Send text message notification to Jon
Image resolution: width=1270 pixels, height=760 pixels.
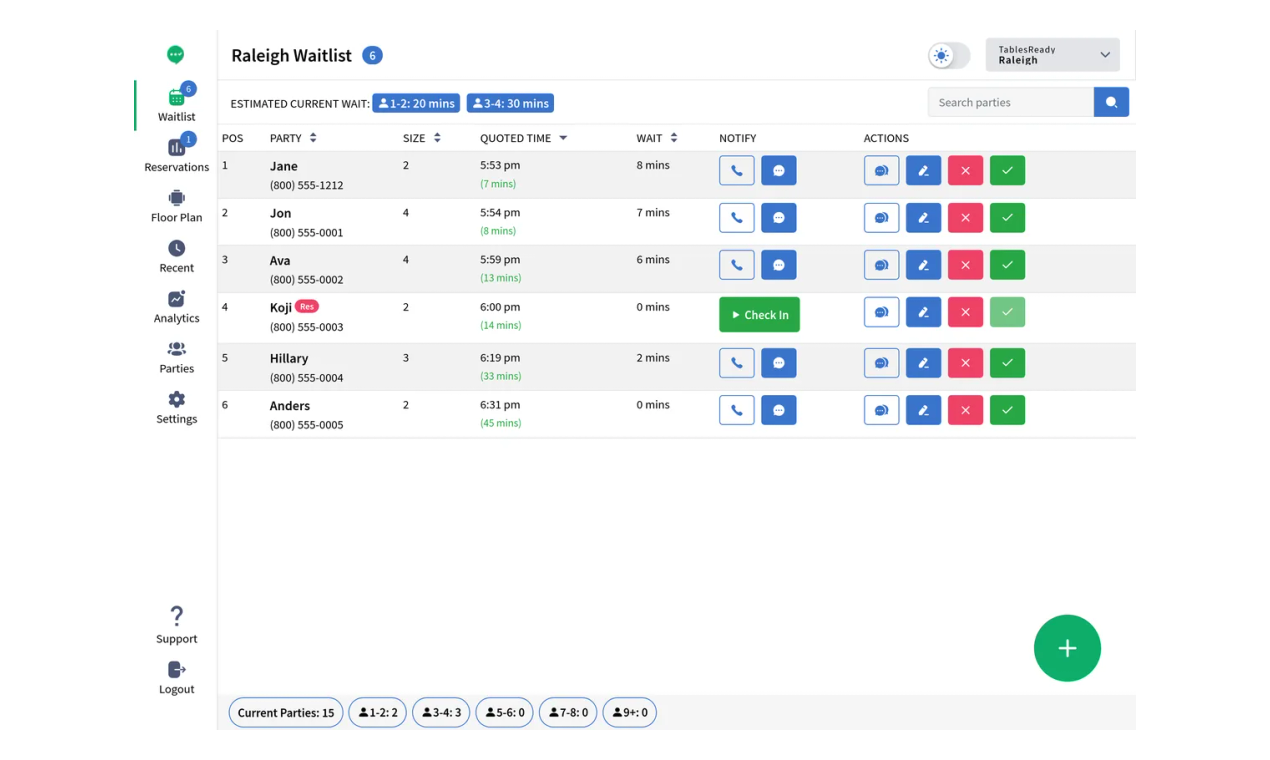pos(779,218)
